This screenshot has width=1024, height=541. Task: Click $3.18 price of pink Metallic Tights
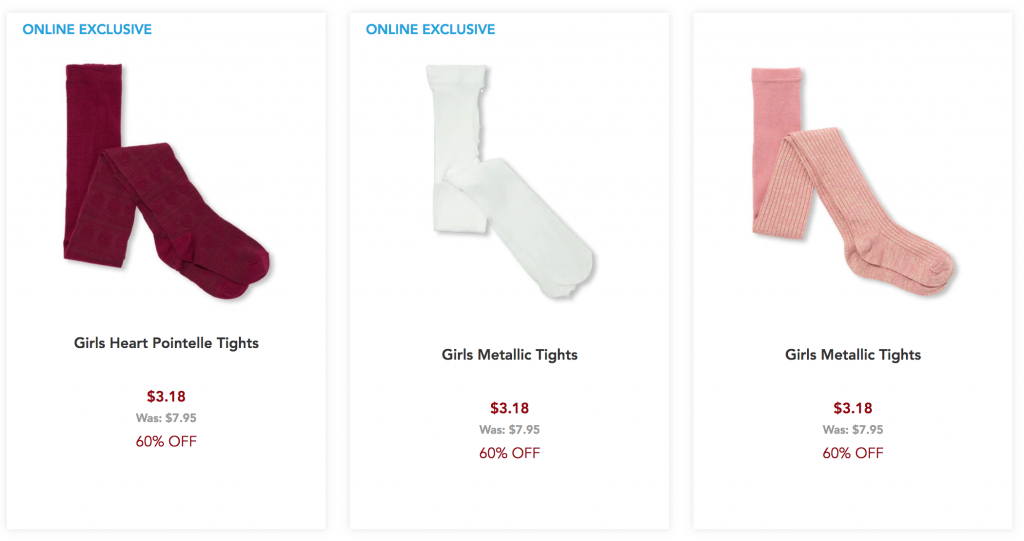point(853,408)
